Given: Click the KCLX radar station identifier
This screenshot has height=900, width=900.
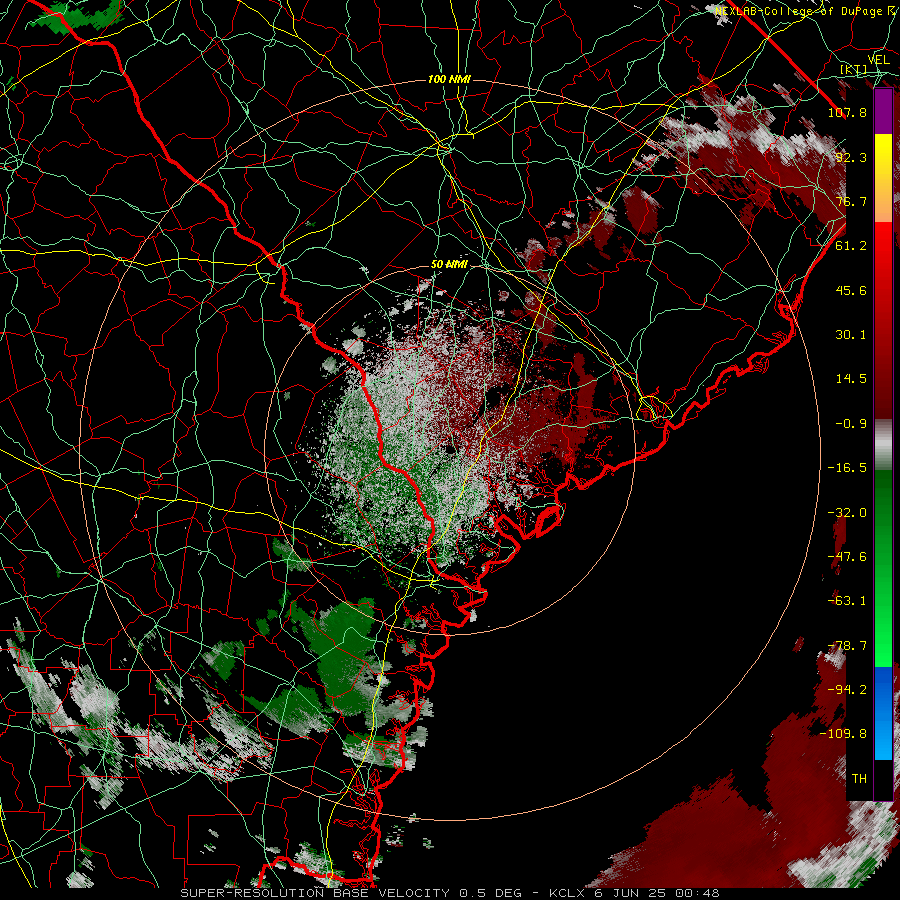Looking at the screenshot, I should coord(568,893).
